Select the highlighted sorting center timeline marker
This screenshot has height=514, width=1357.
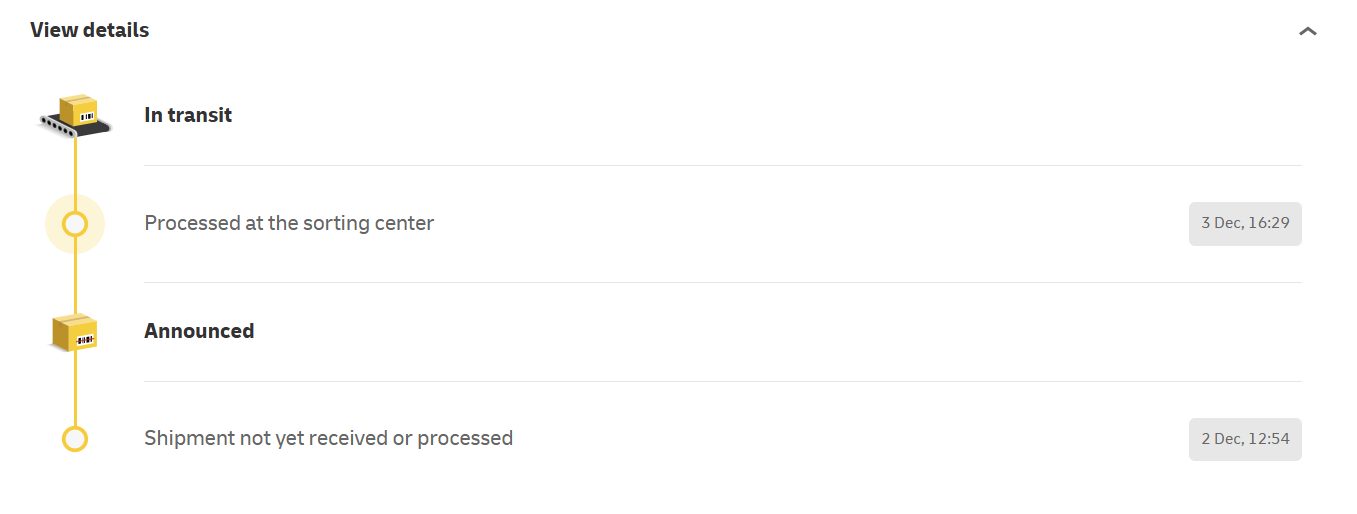[x=75, y=224]
